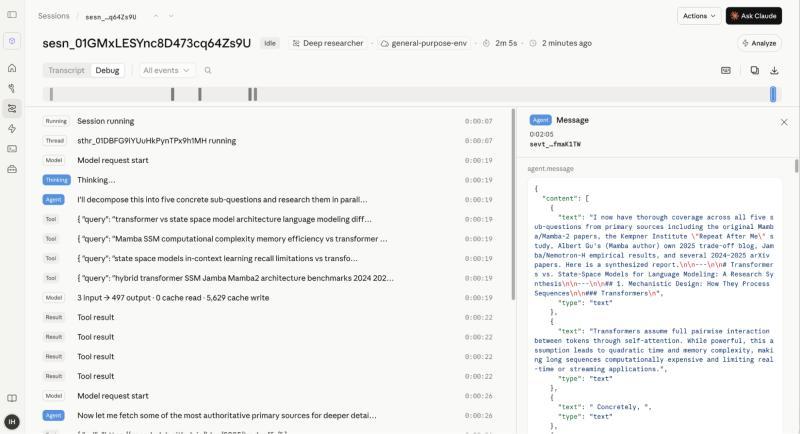800x434 pixels.
Task: Click the Idle status badge
Action: [x=269, y=43]
